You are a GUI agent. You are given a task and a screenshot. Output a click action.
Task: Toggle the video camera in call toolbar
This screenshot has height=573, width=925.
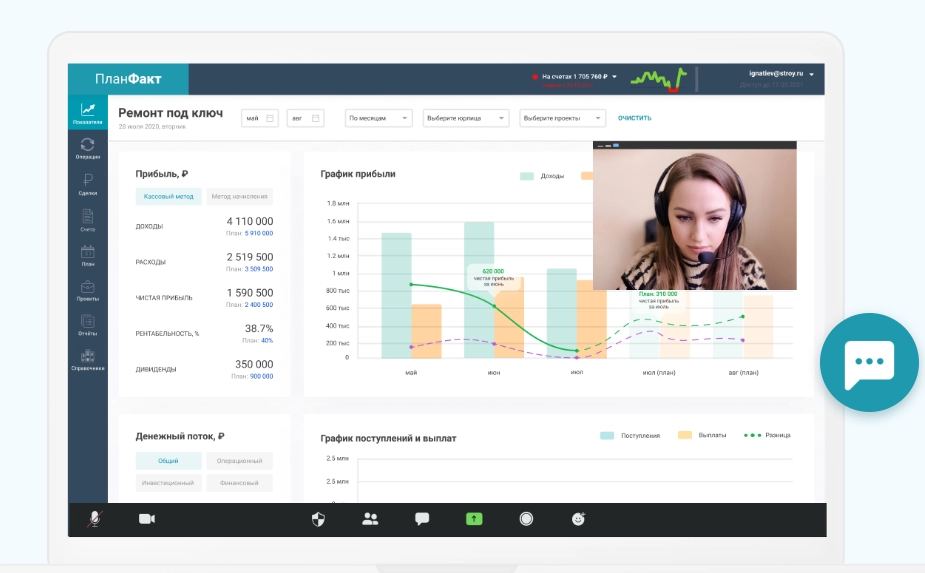tap(147, 519)
